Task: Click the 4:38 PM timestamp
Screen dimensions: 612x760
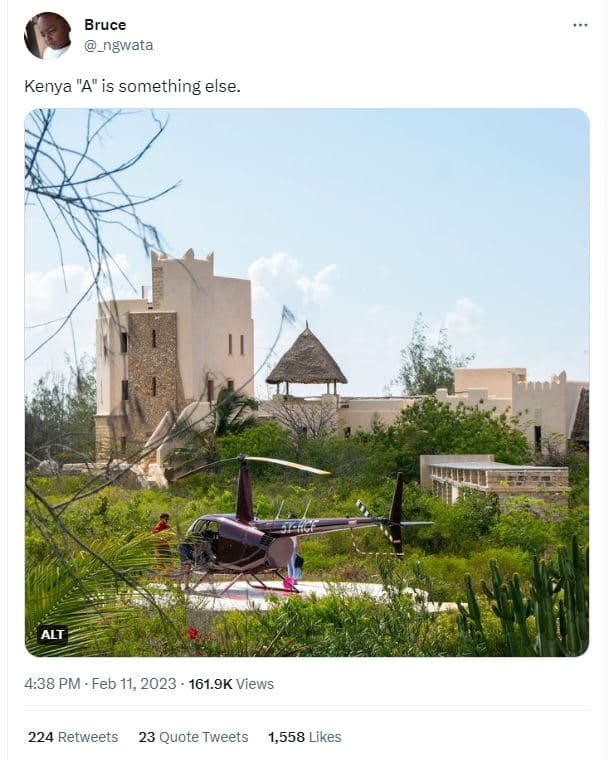Action: coord(52,683)
